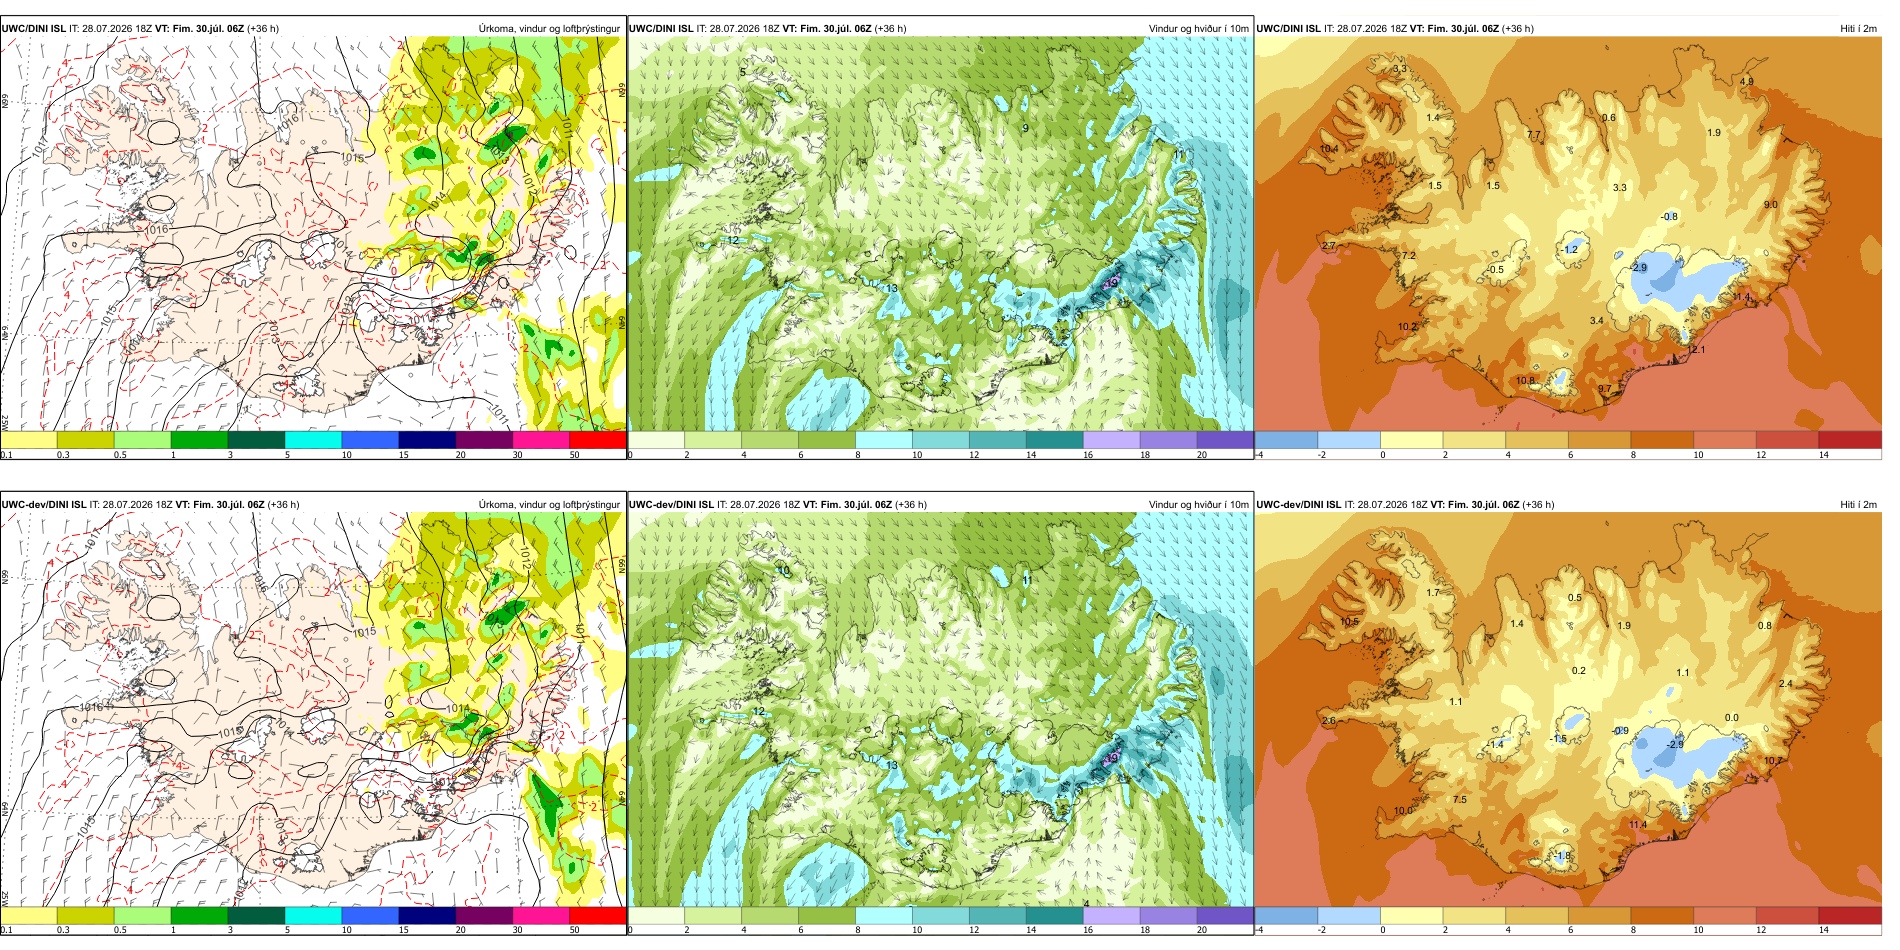Open the bottom UWC-dev precipitation and pressure map
The width and height of the screenshot is (1900, 950).
(x=313, y=710)
